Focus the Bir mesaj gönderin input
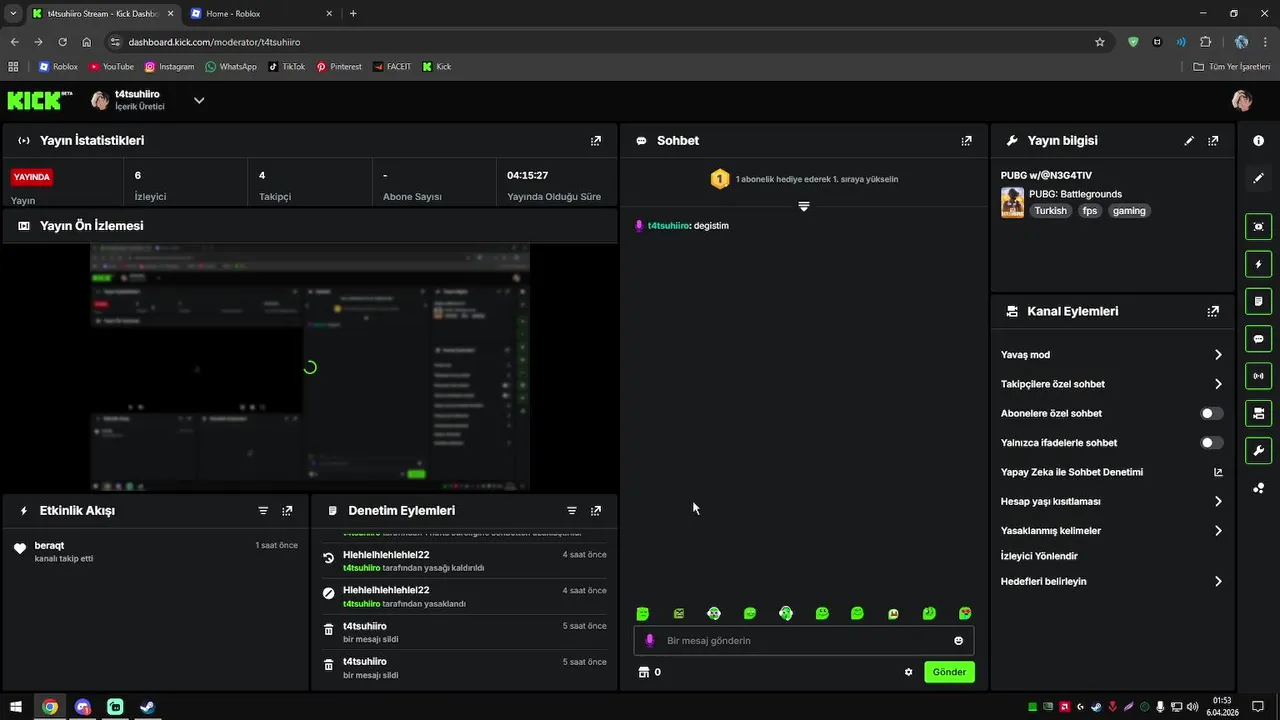The width and height of the screenshot is (1280, 720). click(805, 641)
